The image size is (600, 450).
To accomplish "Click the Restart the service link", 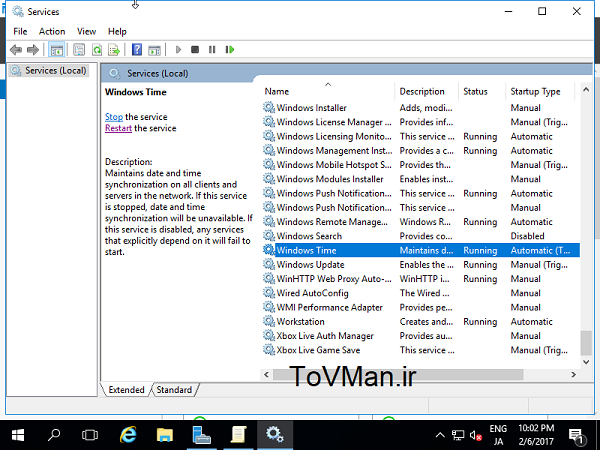I will (118, 128).
